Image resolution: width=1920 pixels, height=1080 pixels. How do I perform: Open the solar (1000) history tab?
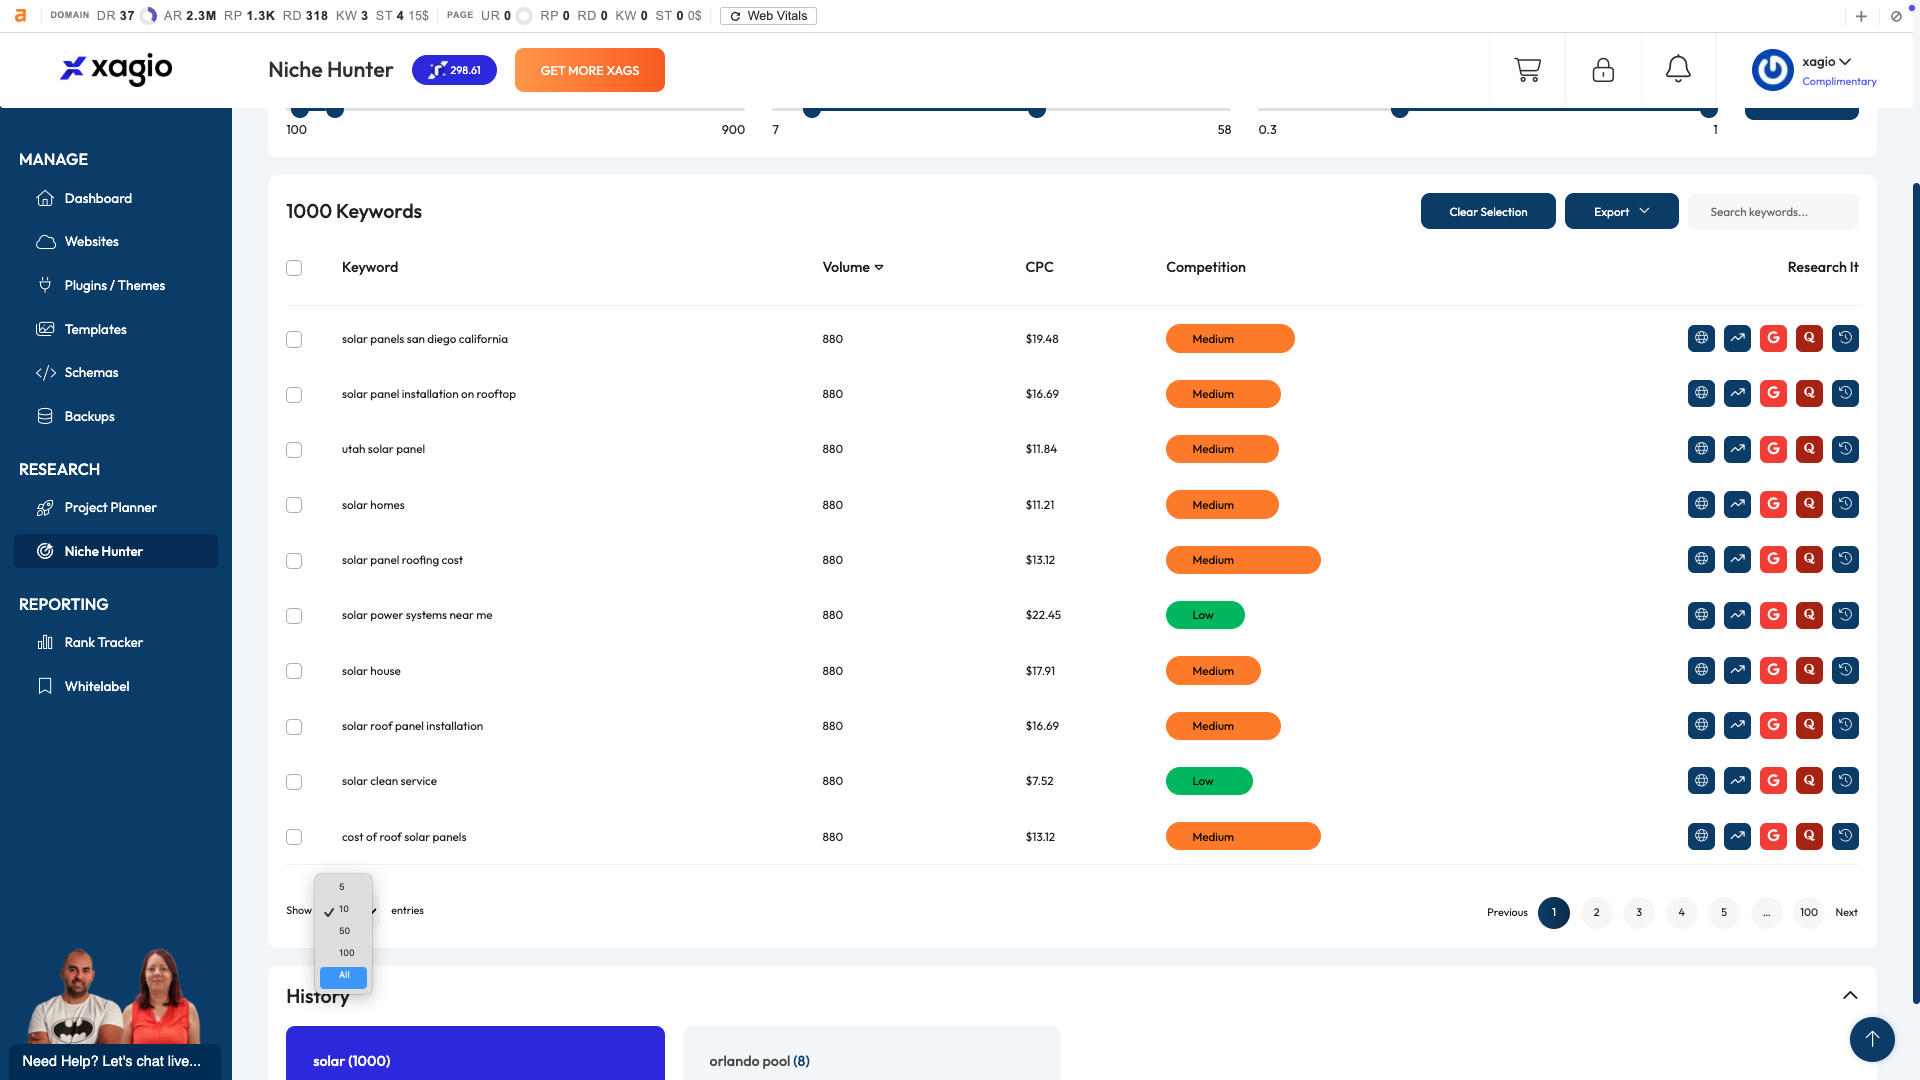point(475,1053)
